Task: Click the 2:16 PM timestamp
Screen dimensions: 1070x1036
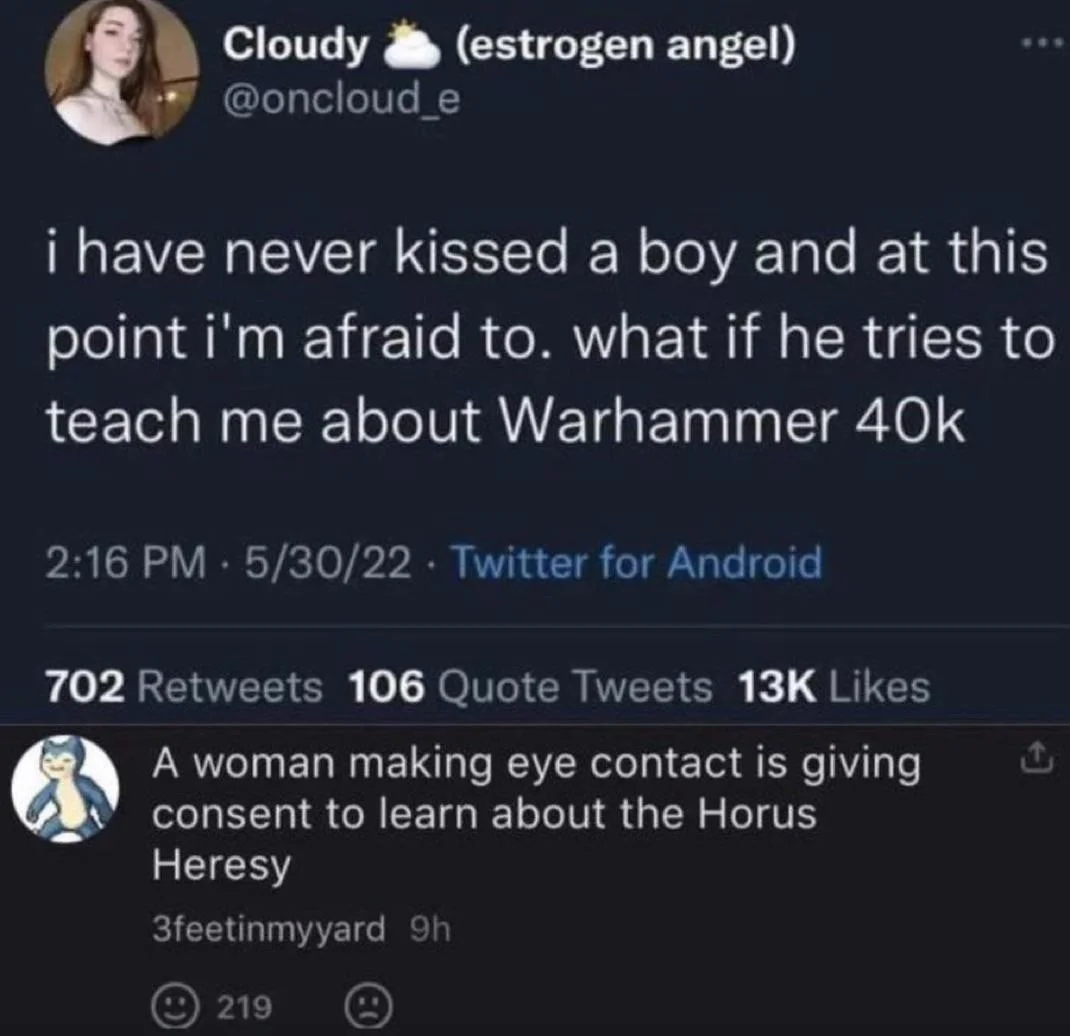Action: (x=126, y=562)
